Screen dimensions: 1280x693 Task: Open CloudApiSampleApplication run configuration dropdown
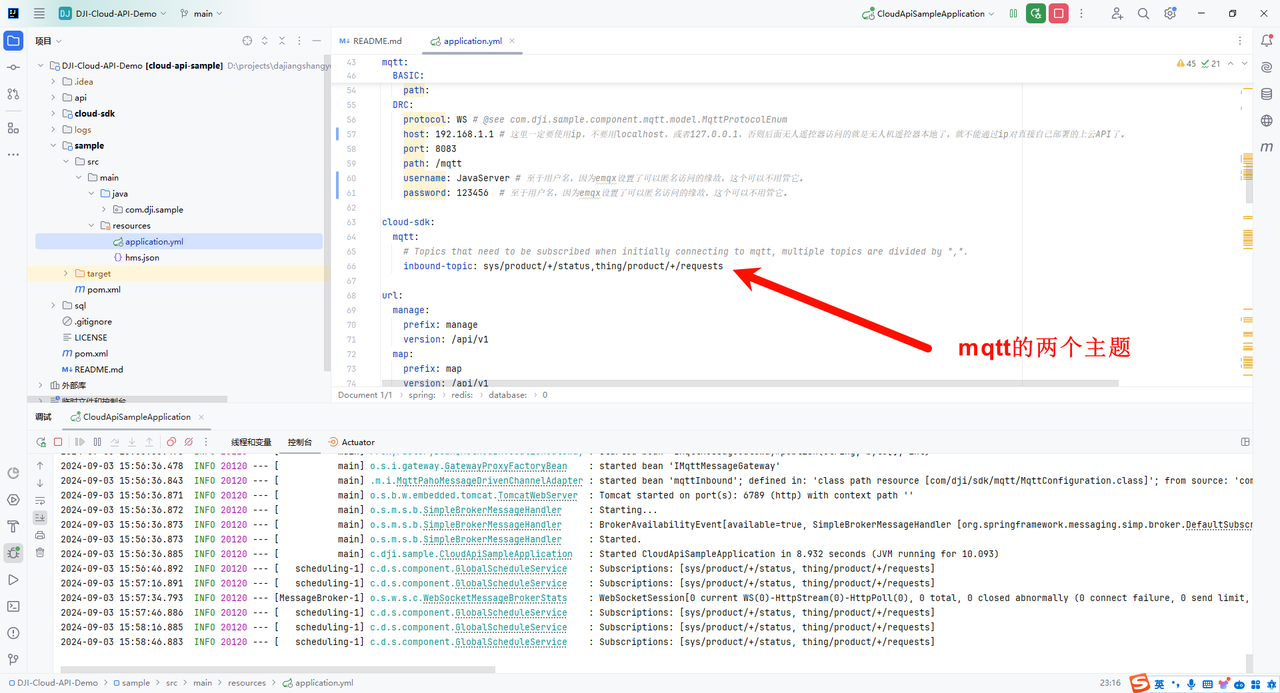[929, 13]
